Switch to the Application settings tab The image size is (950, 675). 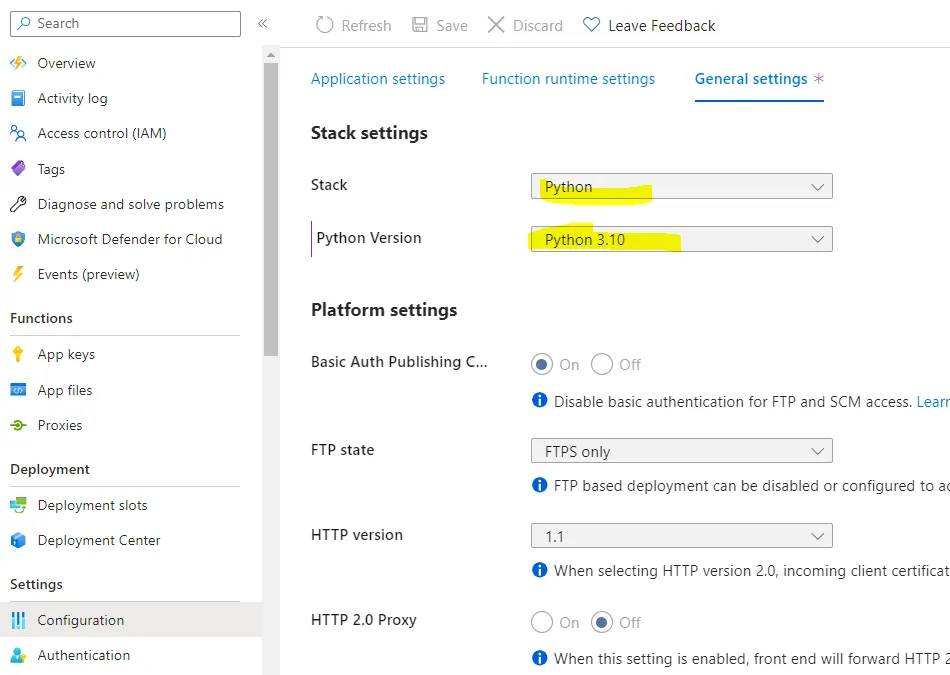378,79
